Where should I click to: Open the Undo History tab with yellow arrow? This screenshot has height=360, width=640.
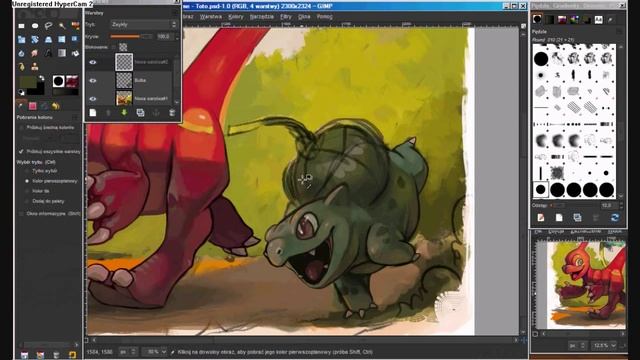pos(56,106)
